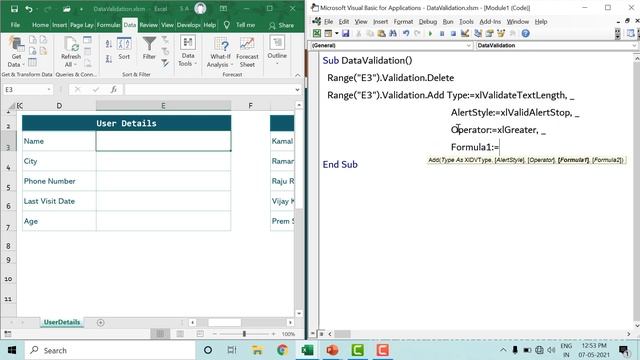Viewport: 640px width, 360px height.
Task: Switch to Page Break Preview in status bar
Action: 200,334
